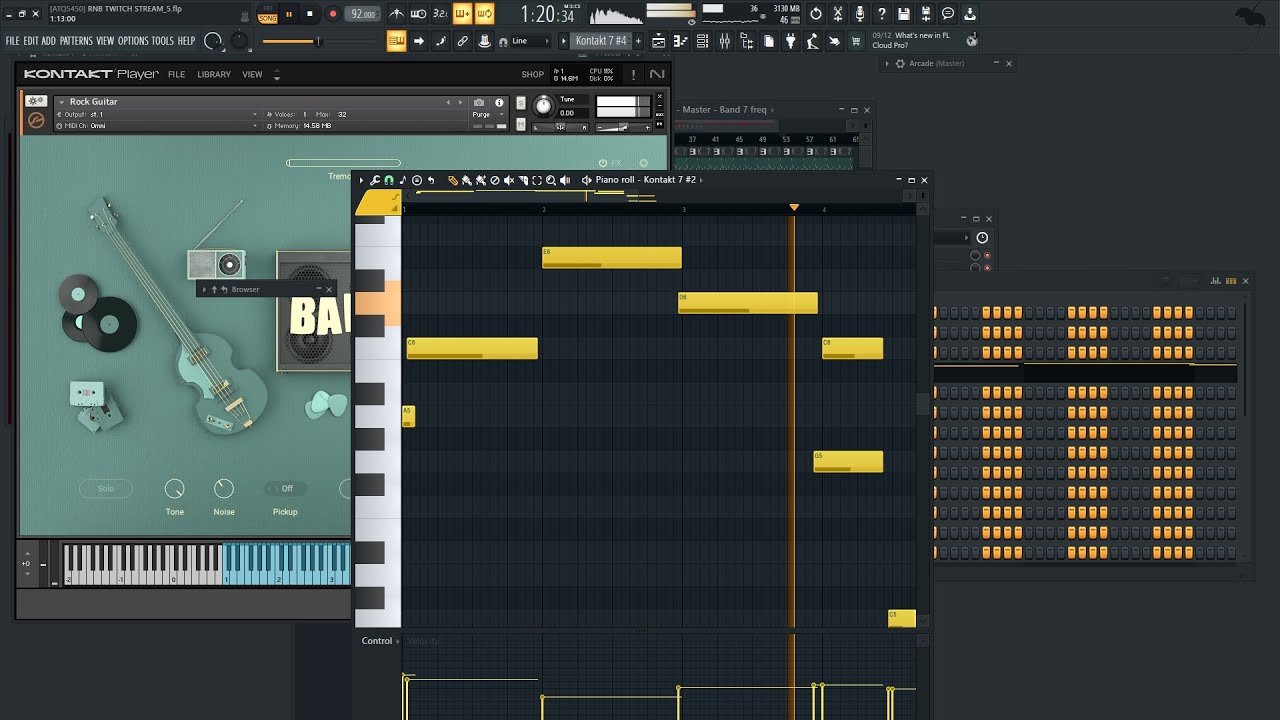Open the project picker files icon

pos(768,41)
